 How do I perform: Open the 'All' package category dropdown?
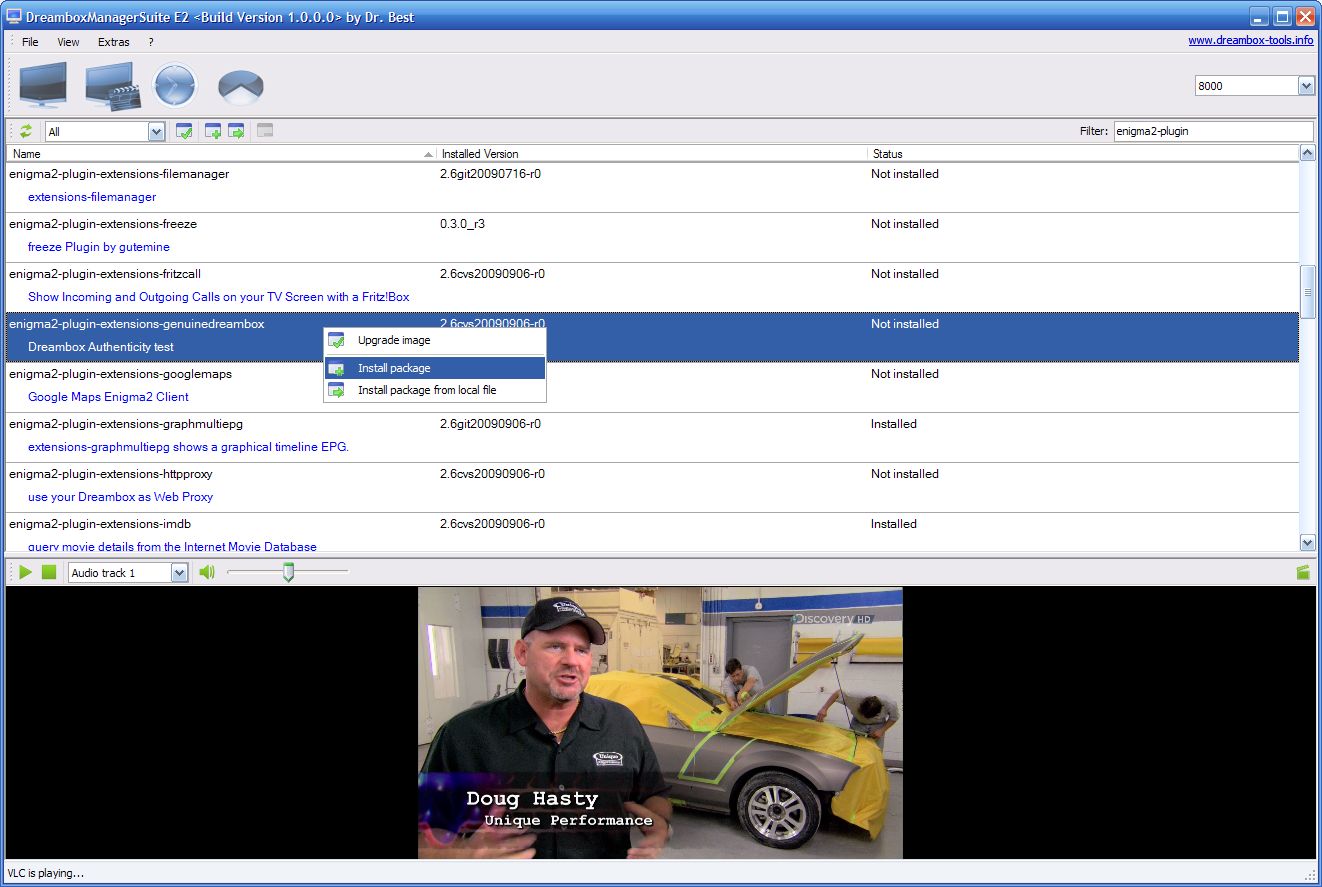[156, 131]
